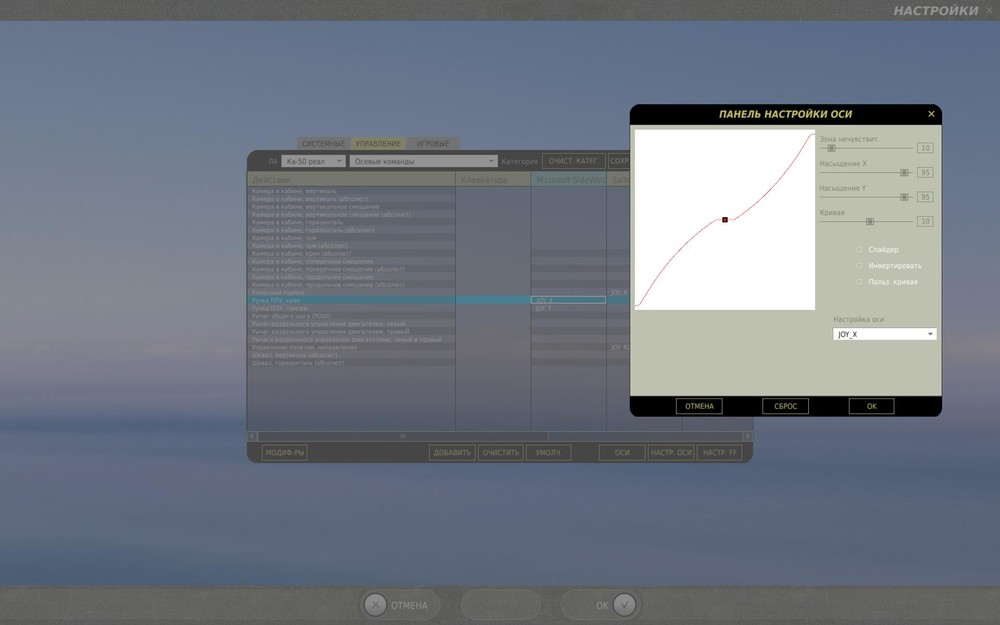The image size is (1000, 625).
Task: Click the Microsoft SideWinder column header
Action: click(x=569, y=180)
